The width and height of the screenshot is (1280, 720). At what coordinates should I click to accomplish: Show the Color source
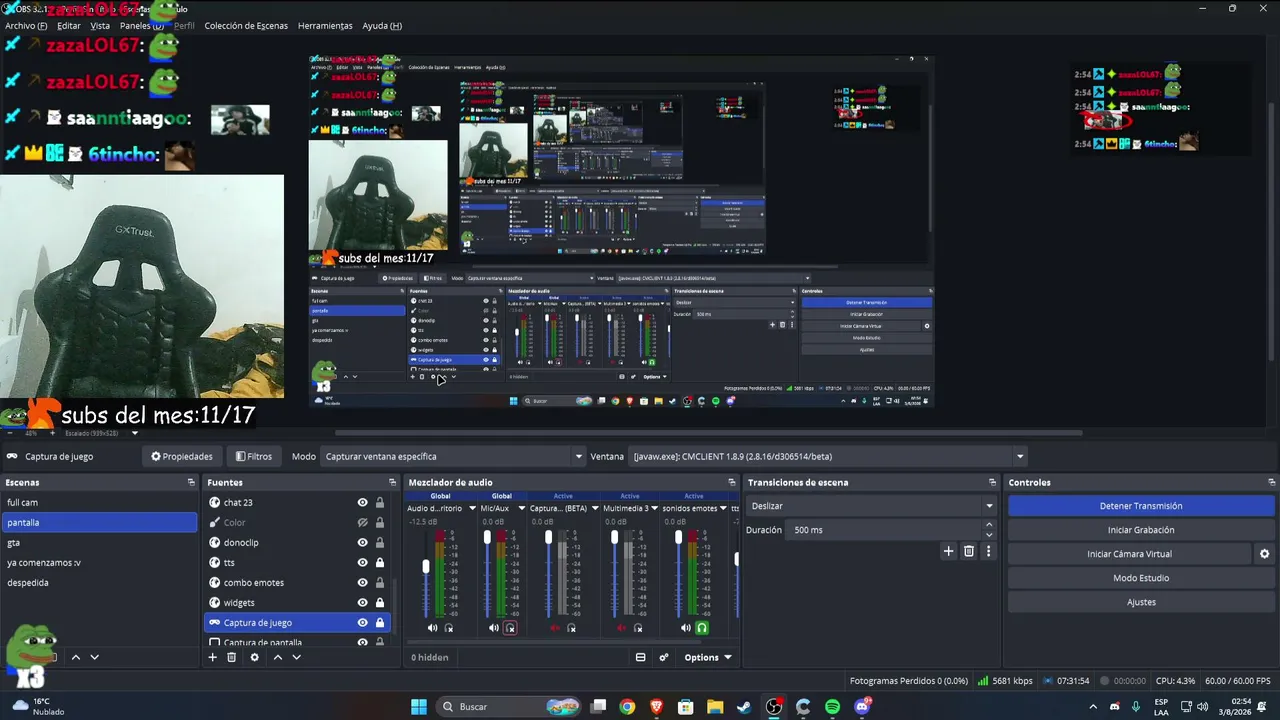pos(362,522)
